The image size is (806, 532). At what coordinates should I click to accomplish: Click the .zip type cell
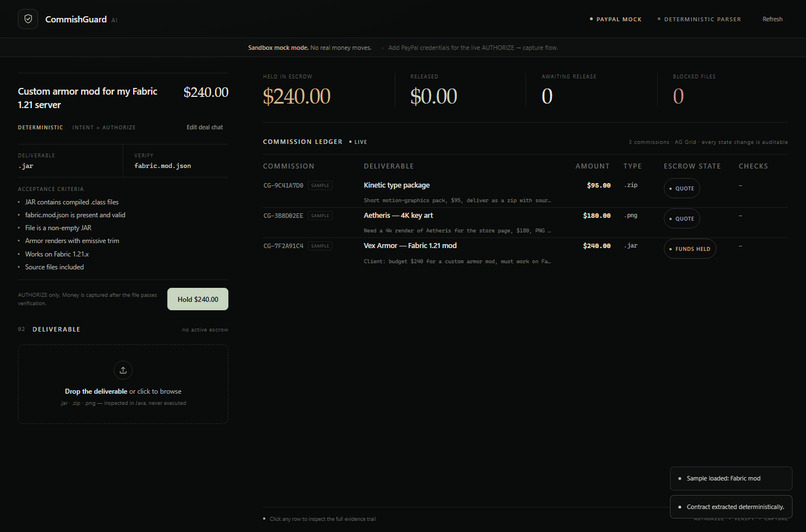coord(631,185)
